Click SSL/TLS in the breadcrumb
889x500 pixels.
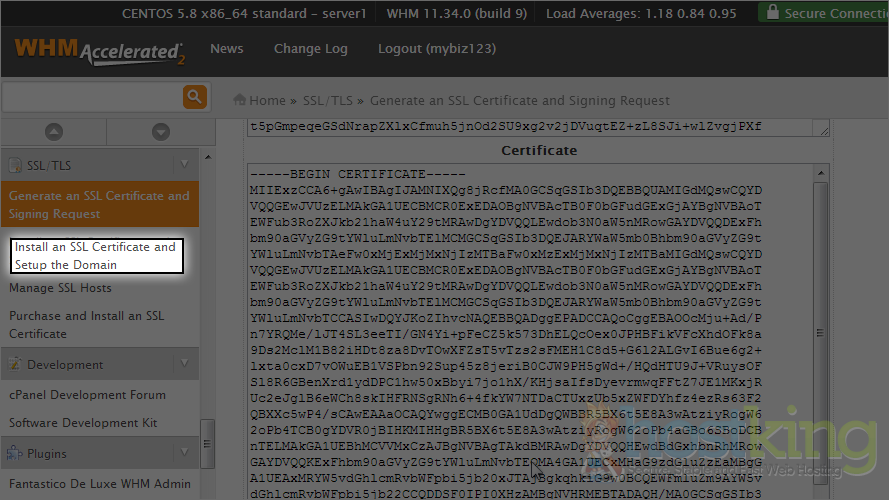[326, 101]
